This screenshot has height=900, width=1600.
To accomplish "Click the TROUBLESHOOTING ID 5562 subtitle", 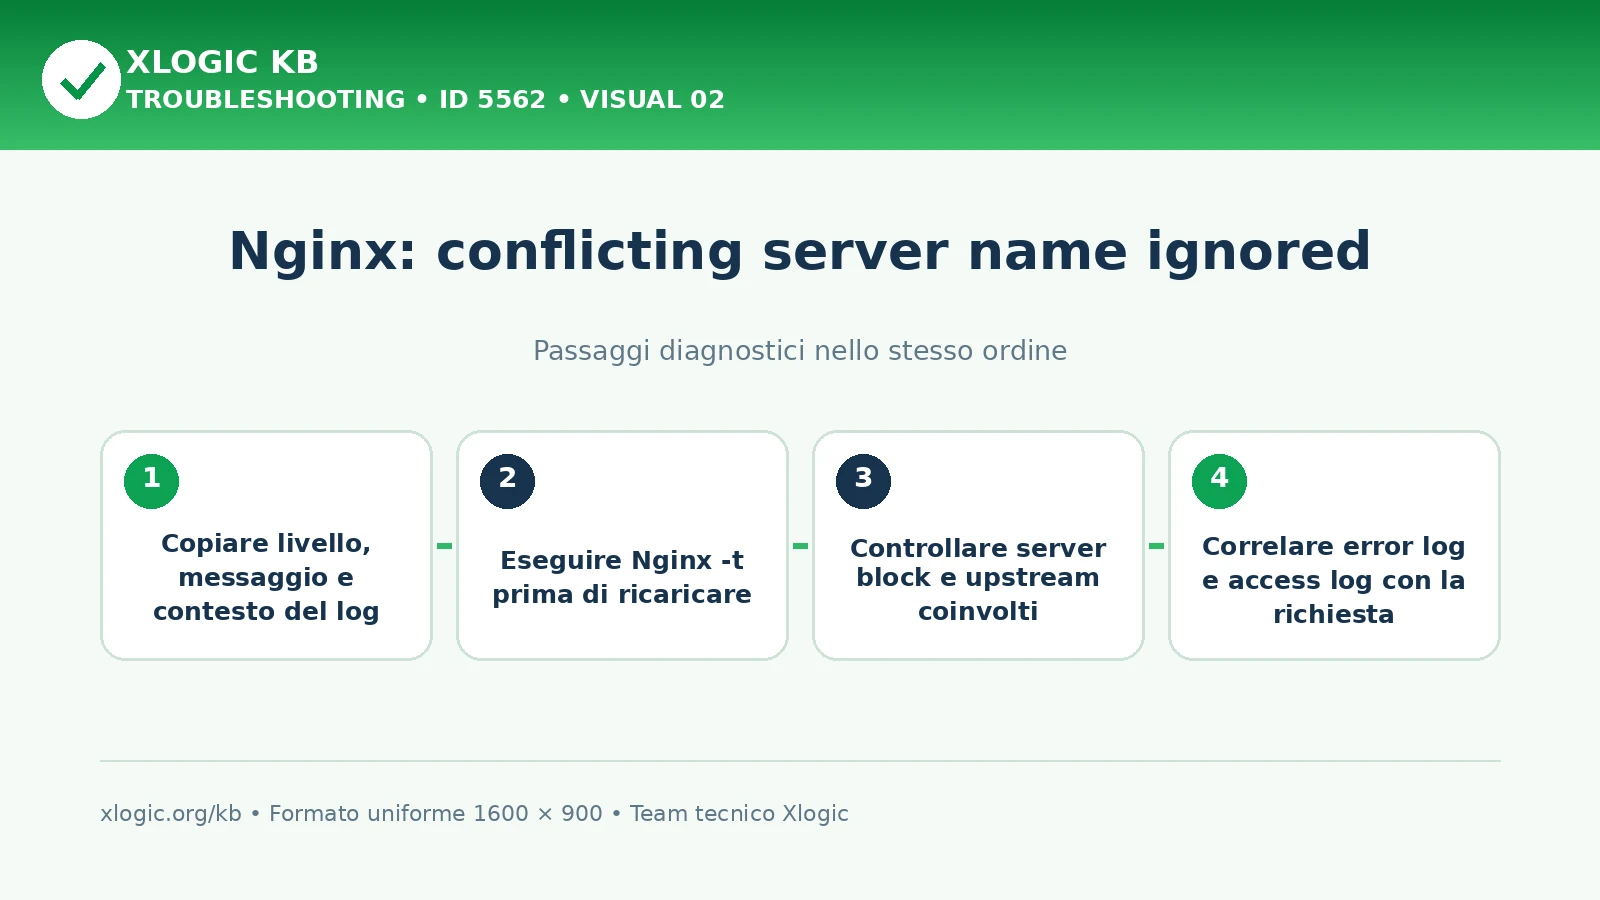I will 425,100.
